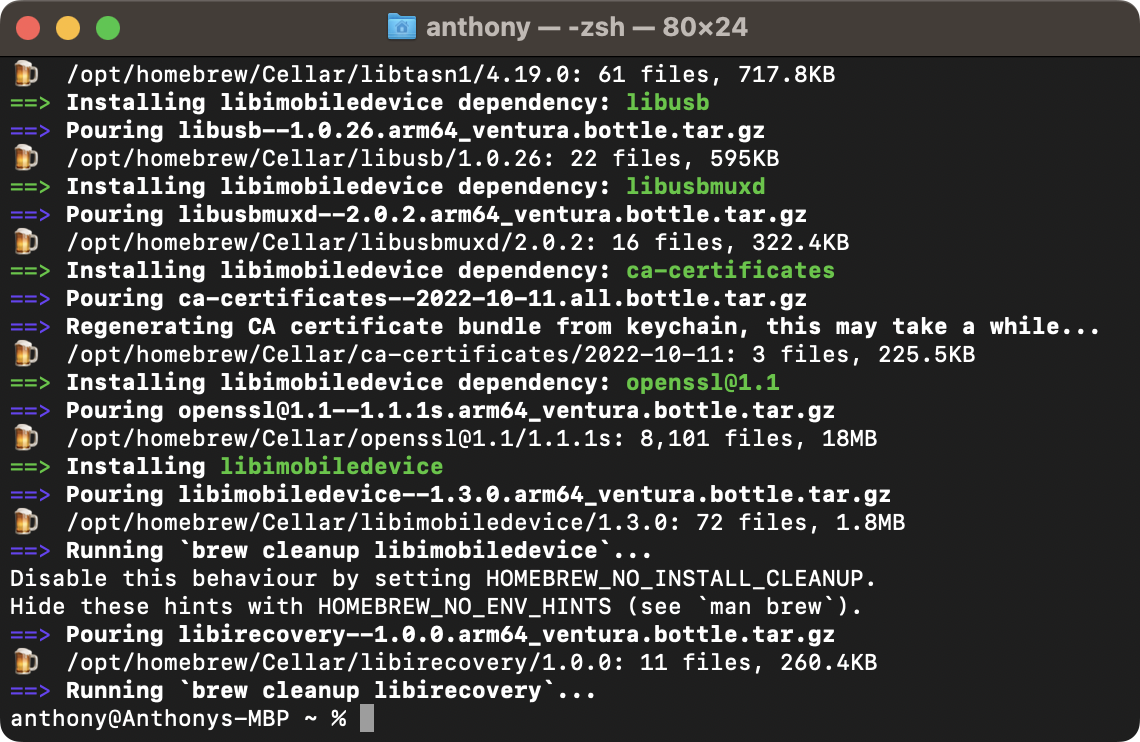Click the beer mug beside libimobiledevice/1.3.0 path

coord(26,522)
